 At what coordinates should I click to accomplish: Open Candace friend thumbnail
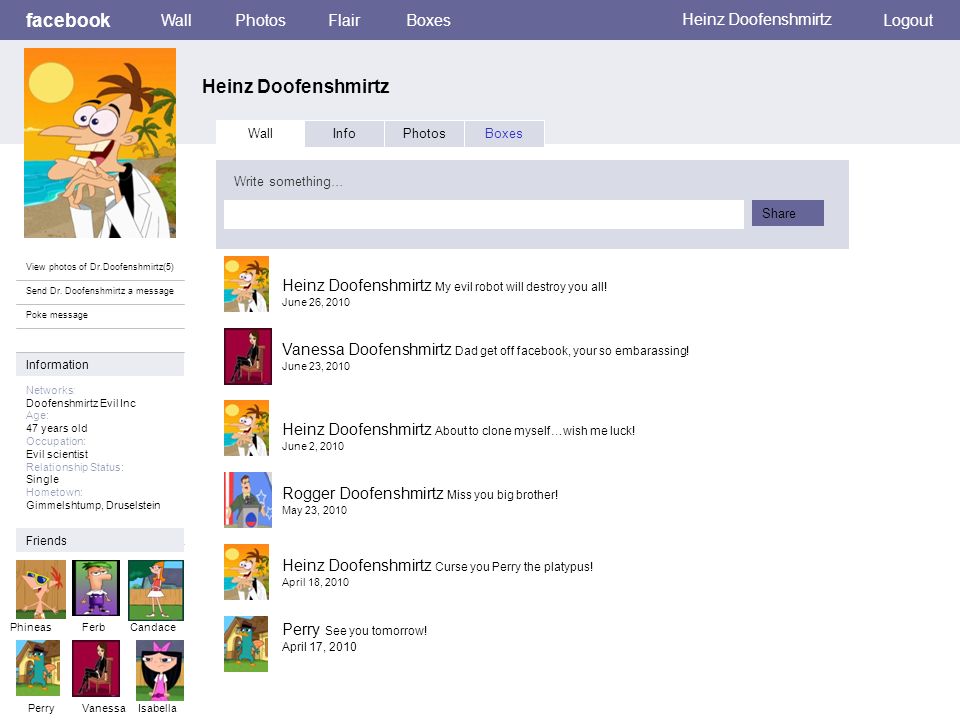[156, 590]
